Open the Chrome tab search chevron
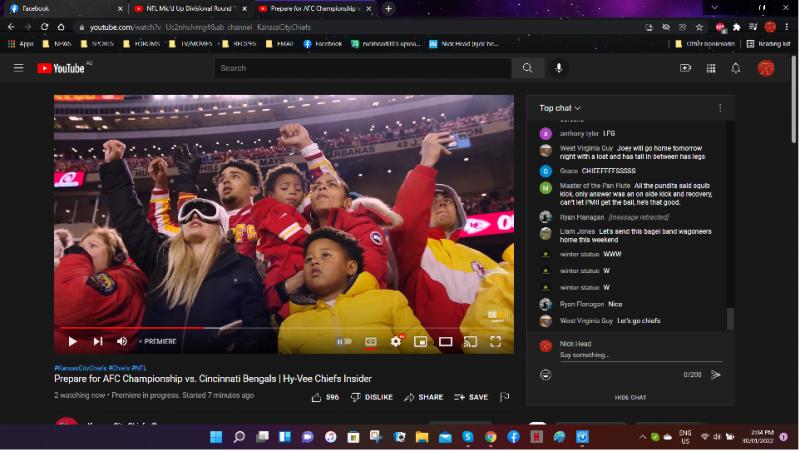This screenshot has width=800, height=452. coord(714,8)
